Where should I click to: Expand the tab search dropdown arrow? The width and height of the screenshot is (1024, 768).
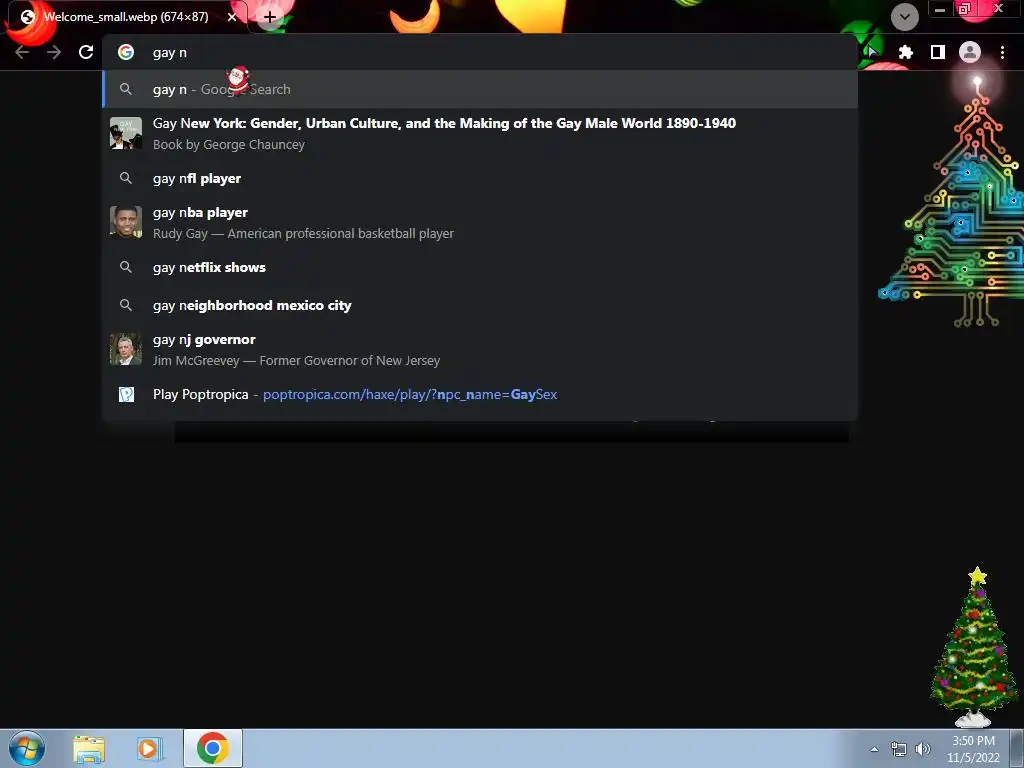(x=904, y=17)
